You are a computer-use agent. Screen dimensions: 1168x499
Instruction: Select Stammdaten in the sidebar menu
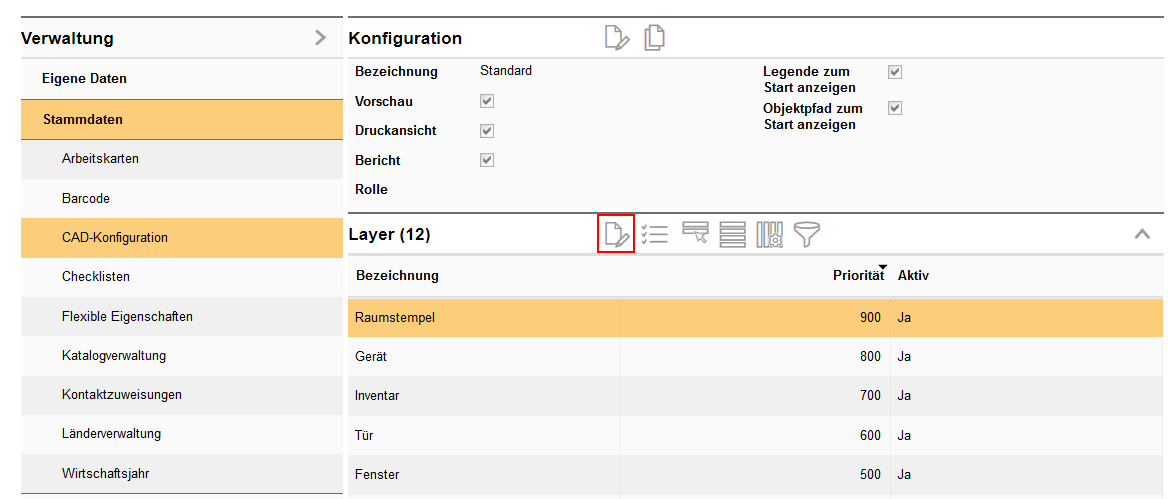pyautogui.click(x=83, y=119)
